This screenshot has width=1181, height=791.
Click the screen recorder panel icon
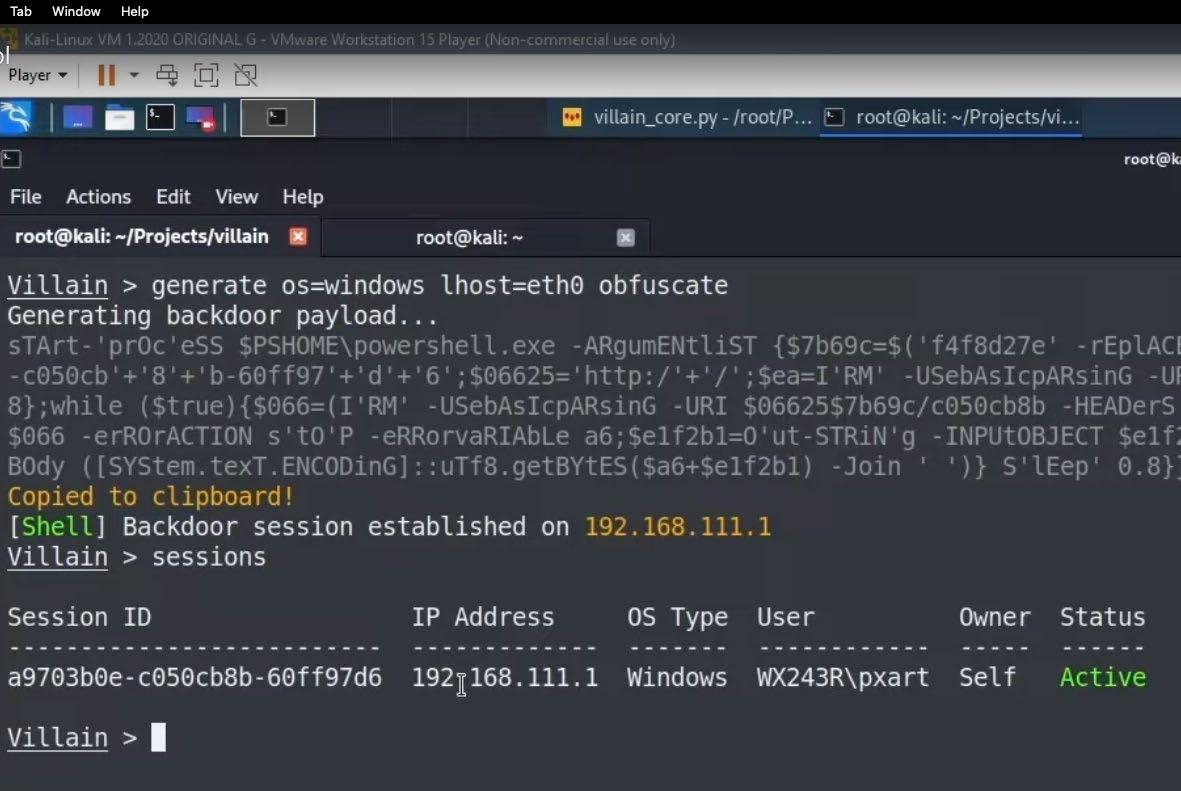[x=201, y=118]
